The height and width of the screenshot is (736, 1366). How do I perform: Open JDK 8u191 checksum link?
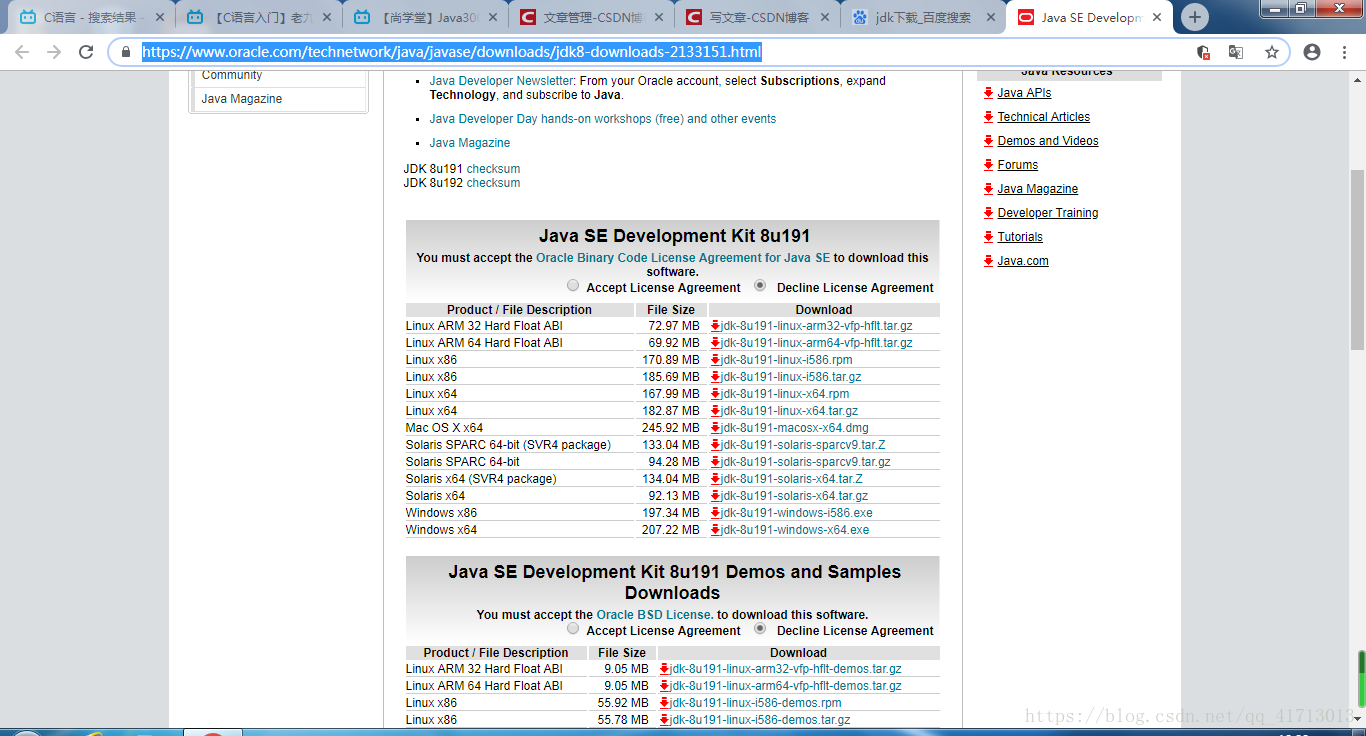click(x=493, y=169)
